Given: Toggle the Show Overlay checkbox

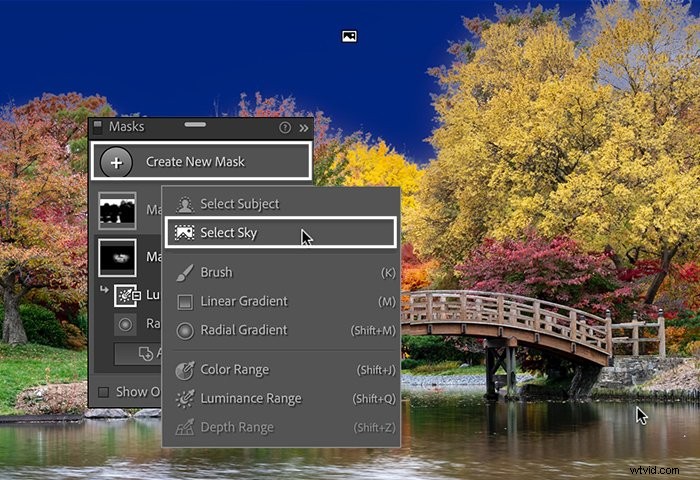Looking at the screenshot, I should click(x=104, y=392).
